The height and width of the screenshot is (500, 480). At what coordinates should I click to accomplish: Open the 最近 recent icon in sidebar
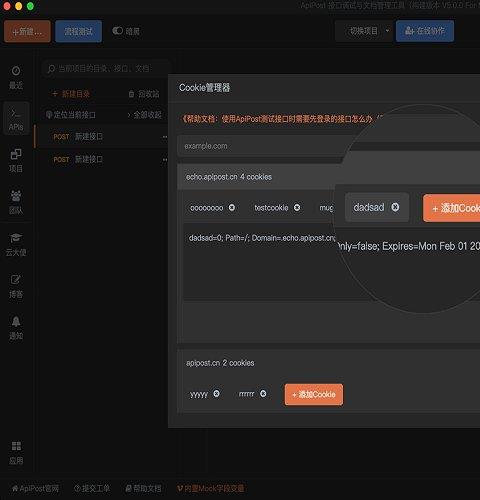(x=16, y=77)
